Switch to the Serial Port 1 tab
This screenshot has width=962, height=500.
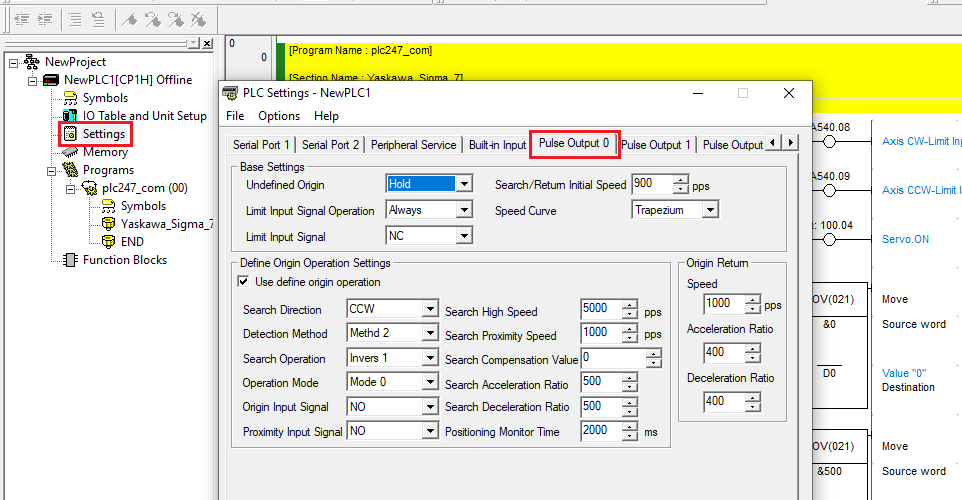tap(261, 145)
